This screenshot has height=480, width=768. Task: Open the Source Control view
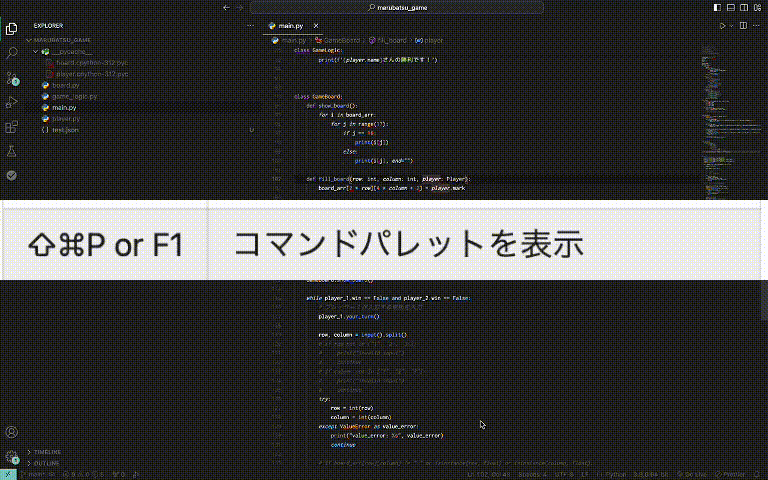click(11, 78)
